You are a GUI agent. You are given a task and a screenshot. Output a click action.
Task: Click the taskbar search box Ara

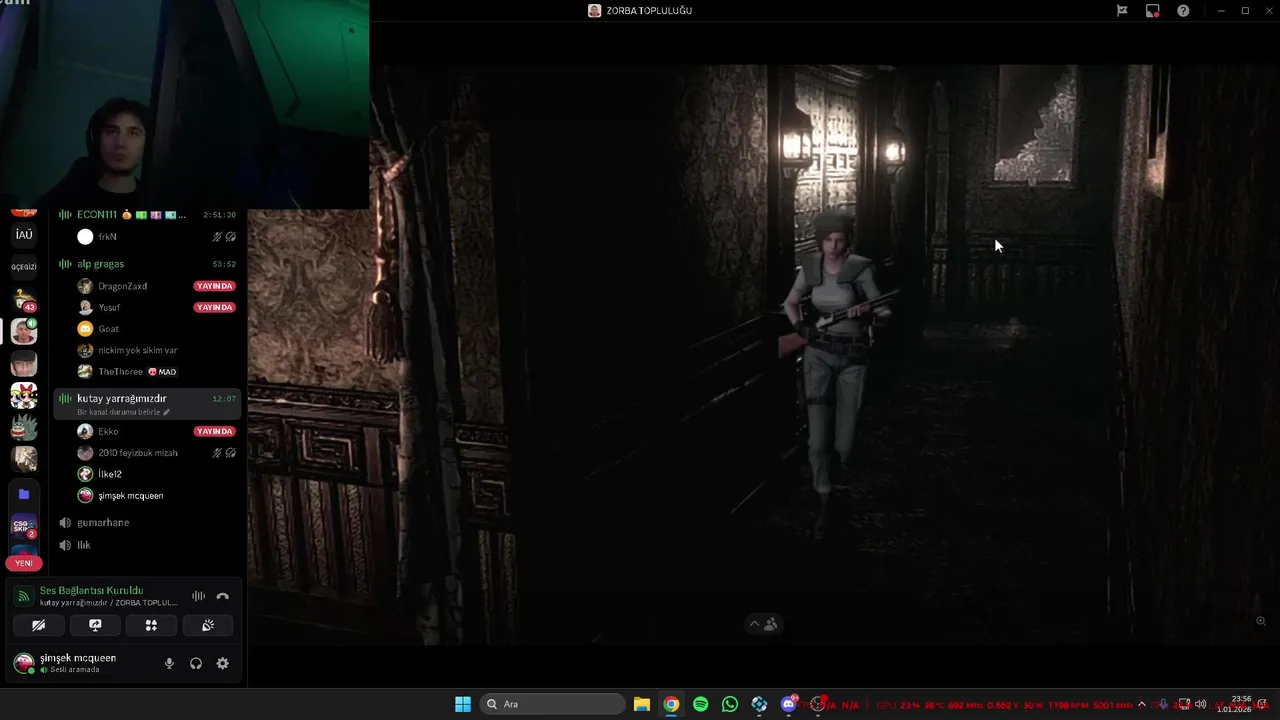tap(553, 704)
